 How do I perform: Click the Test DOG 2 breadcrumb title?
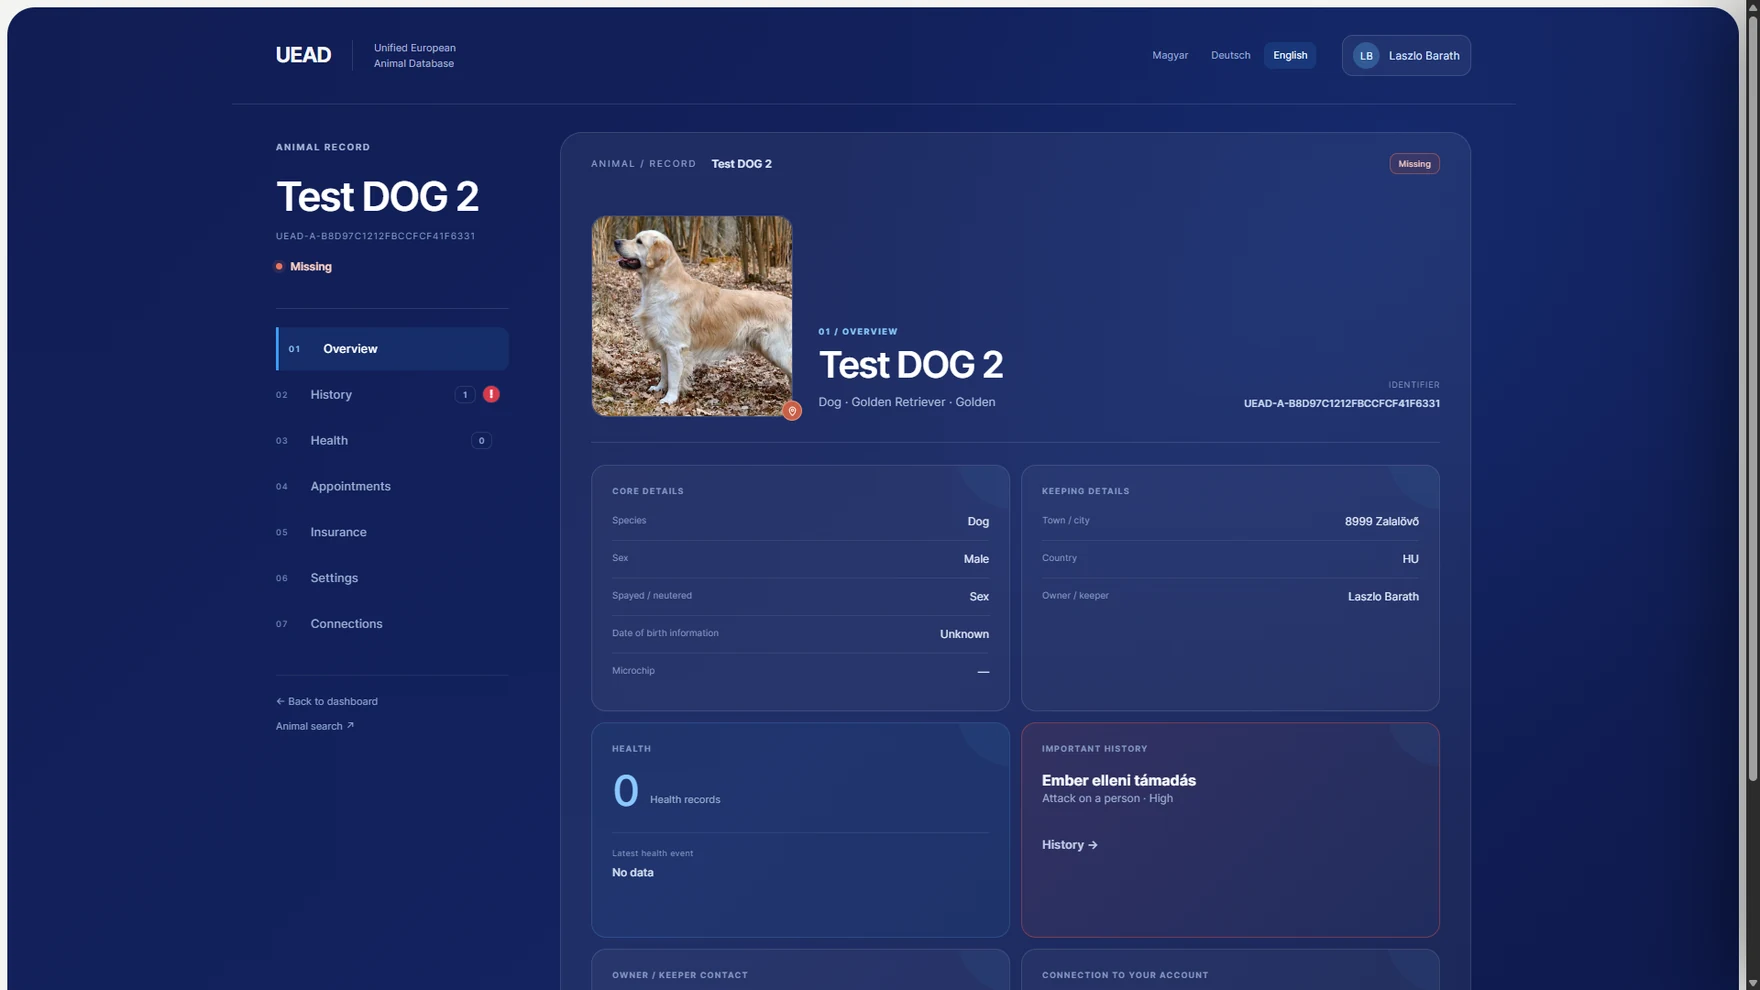[742, 164]
